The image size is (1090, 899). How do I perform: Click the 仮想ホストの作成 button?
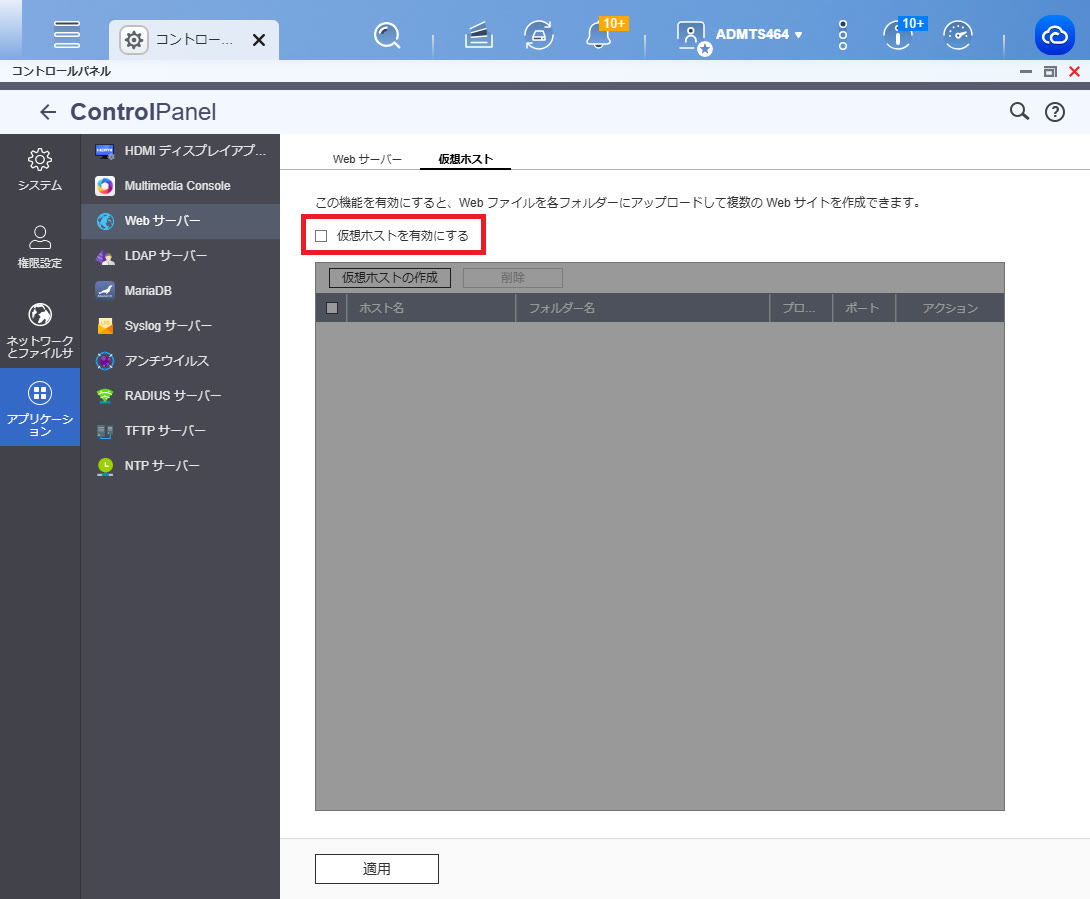coord(390,278)
